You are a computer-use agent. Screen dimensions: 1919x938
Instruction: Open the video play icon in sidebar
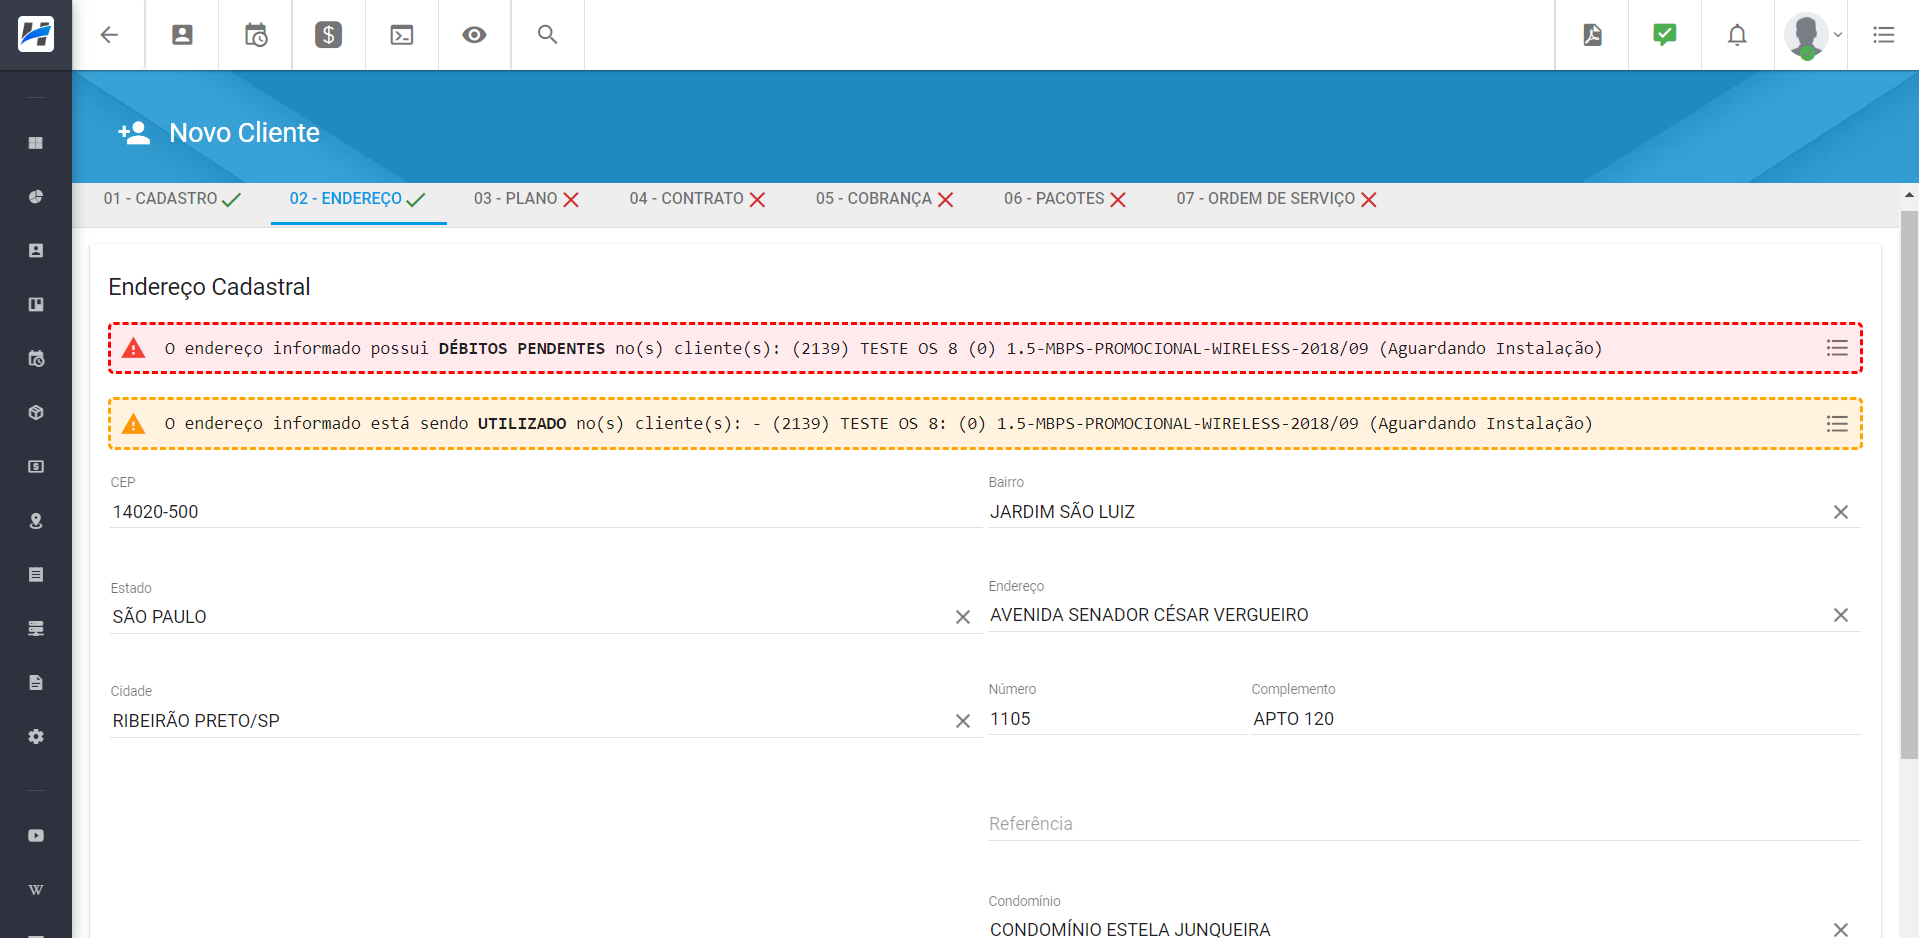click(36, 836)
